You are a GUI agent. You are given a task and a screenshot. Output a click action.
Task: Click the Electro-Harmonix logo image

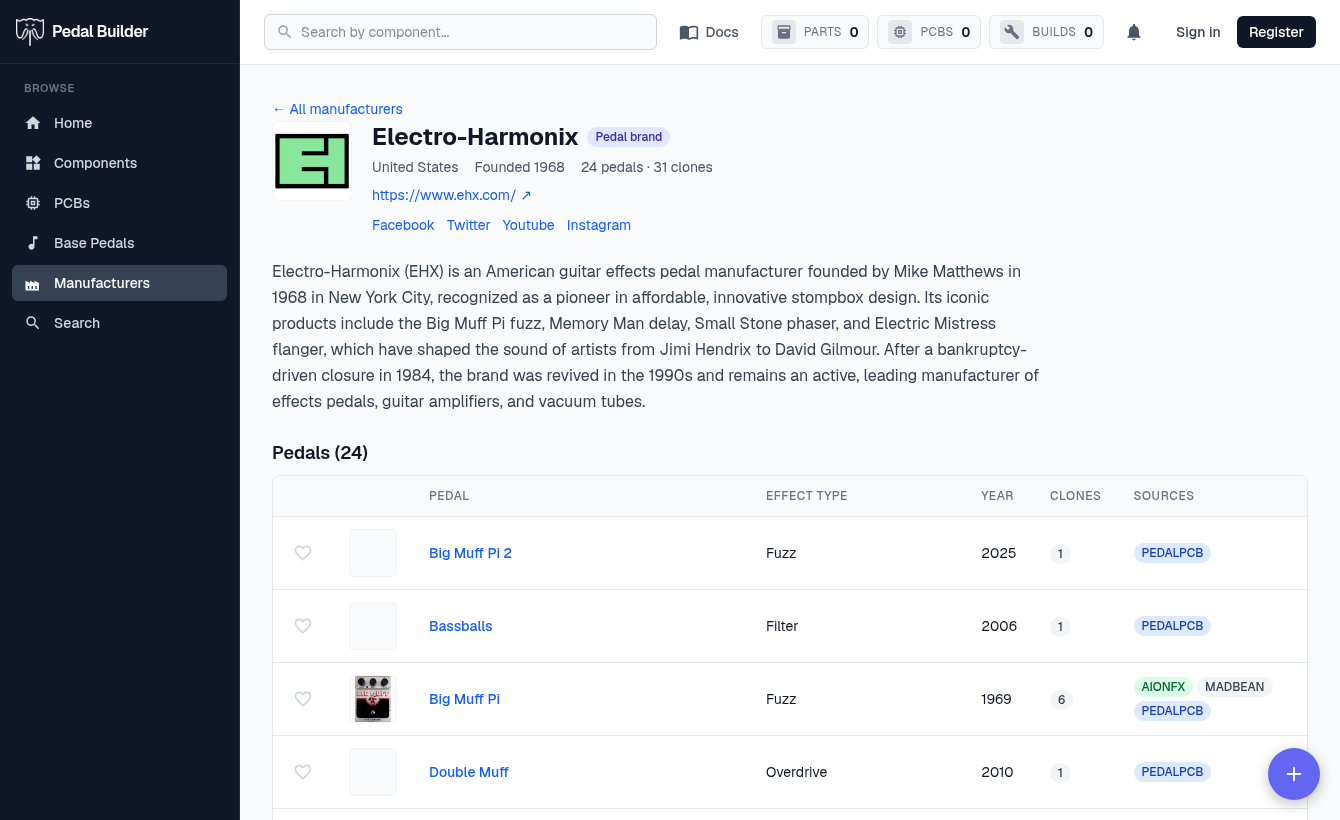[312, 162]
